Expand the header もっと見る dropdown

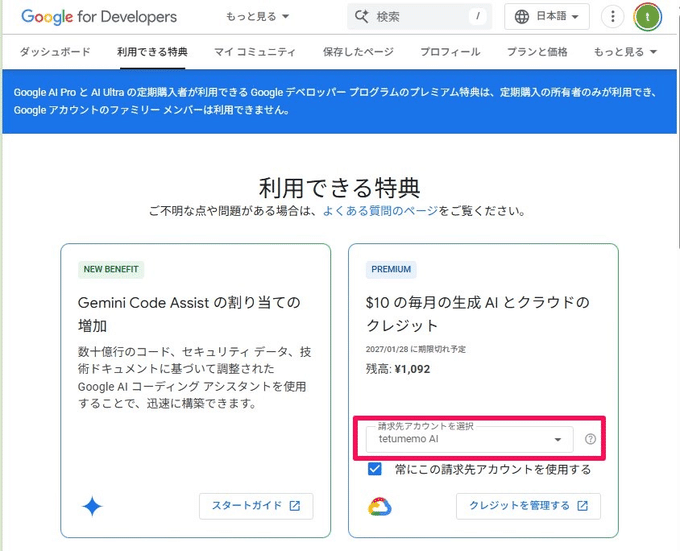(257, 16)
